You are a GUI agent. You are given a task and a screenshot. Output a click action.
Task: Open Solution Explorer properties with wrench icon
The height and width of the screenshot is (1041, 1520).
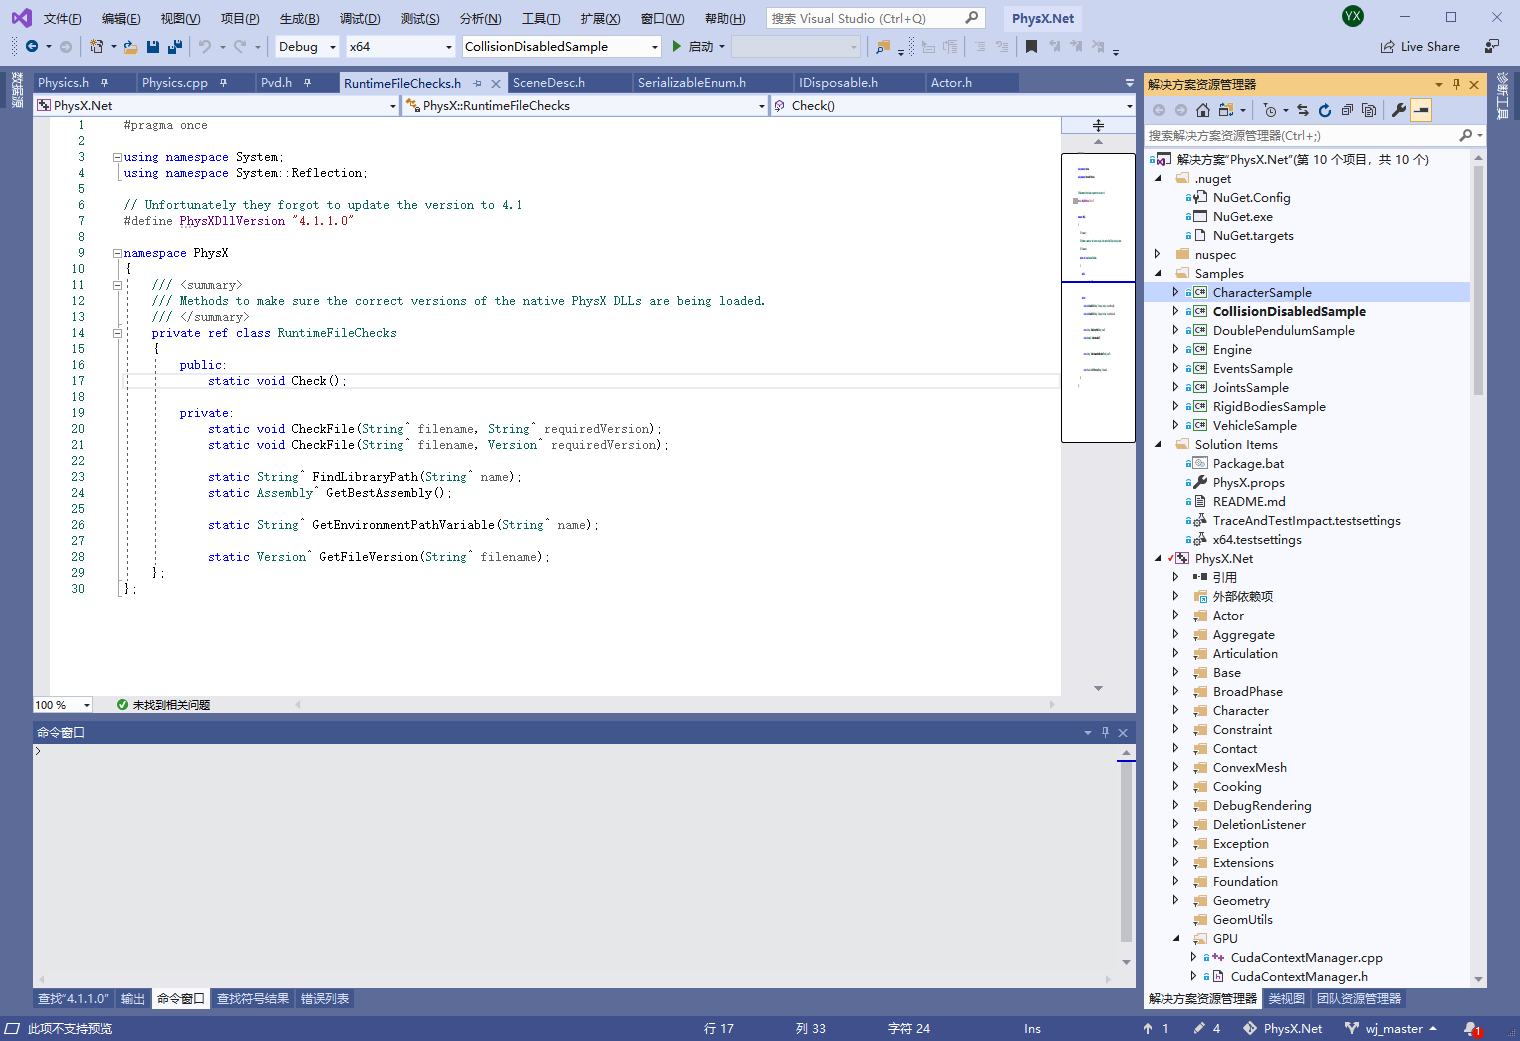[1398, 110]
